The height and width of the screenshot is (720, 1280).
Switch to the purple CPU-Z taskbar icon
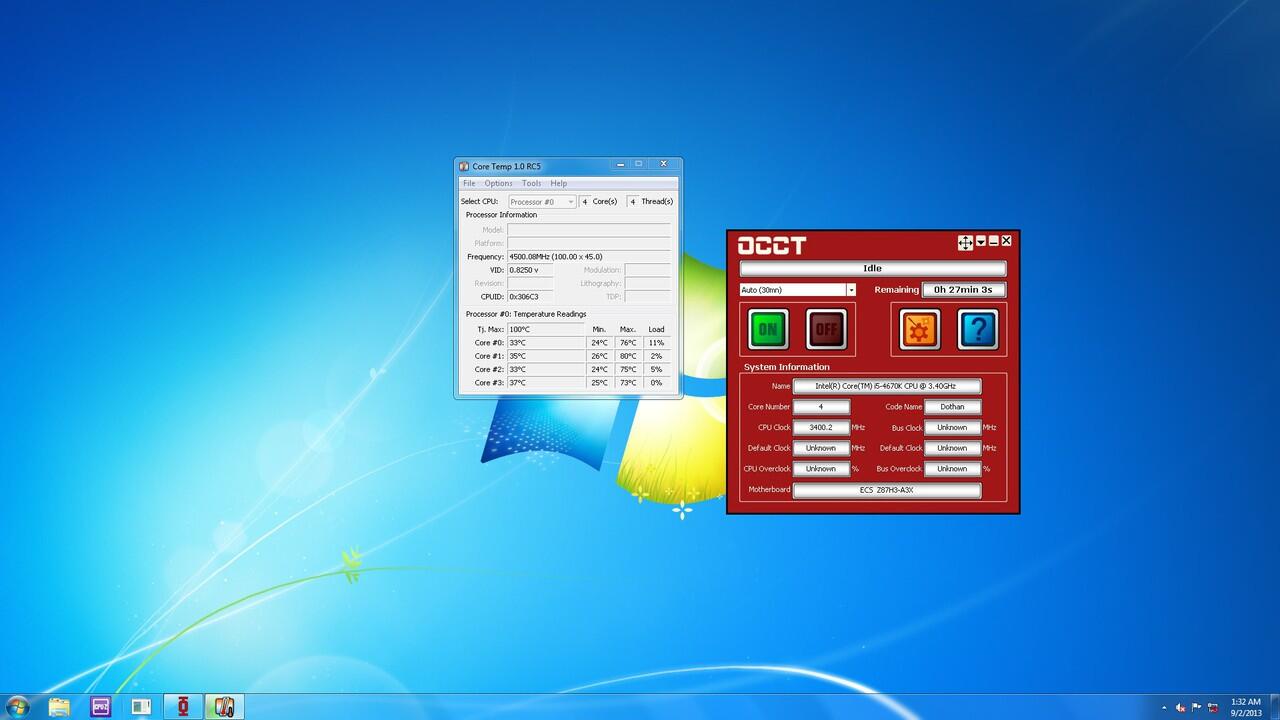point(101,707)
